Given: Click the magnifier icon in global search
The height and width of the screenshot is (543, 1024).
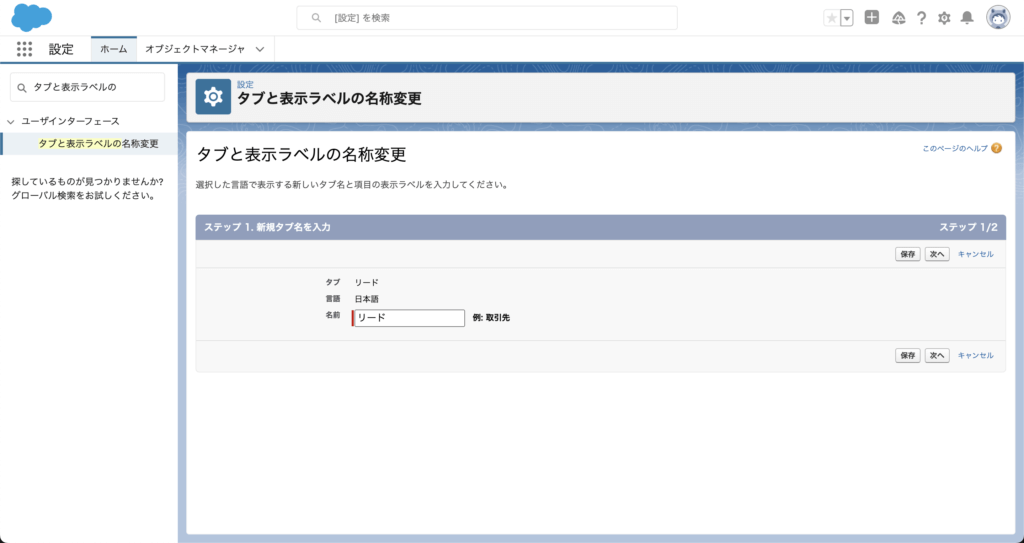Looking at the screenshot, I should click(316, 18).
